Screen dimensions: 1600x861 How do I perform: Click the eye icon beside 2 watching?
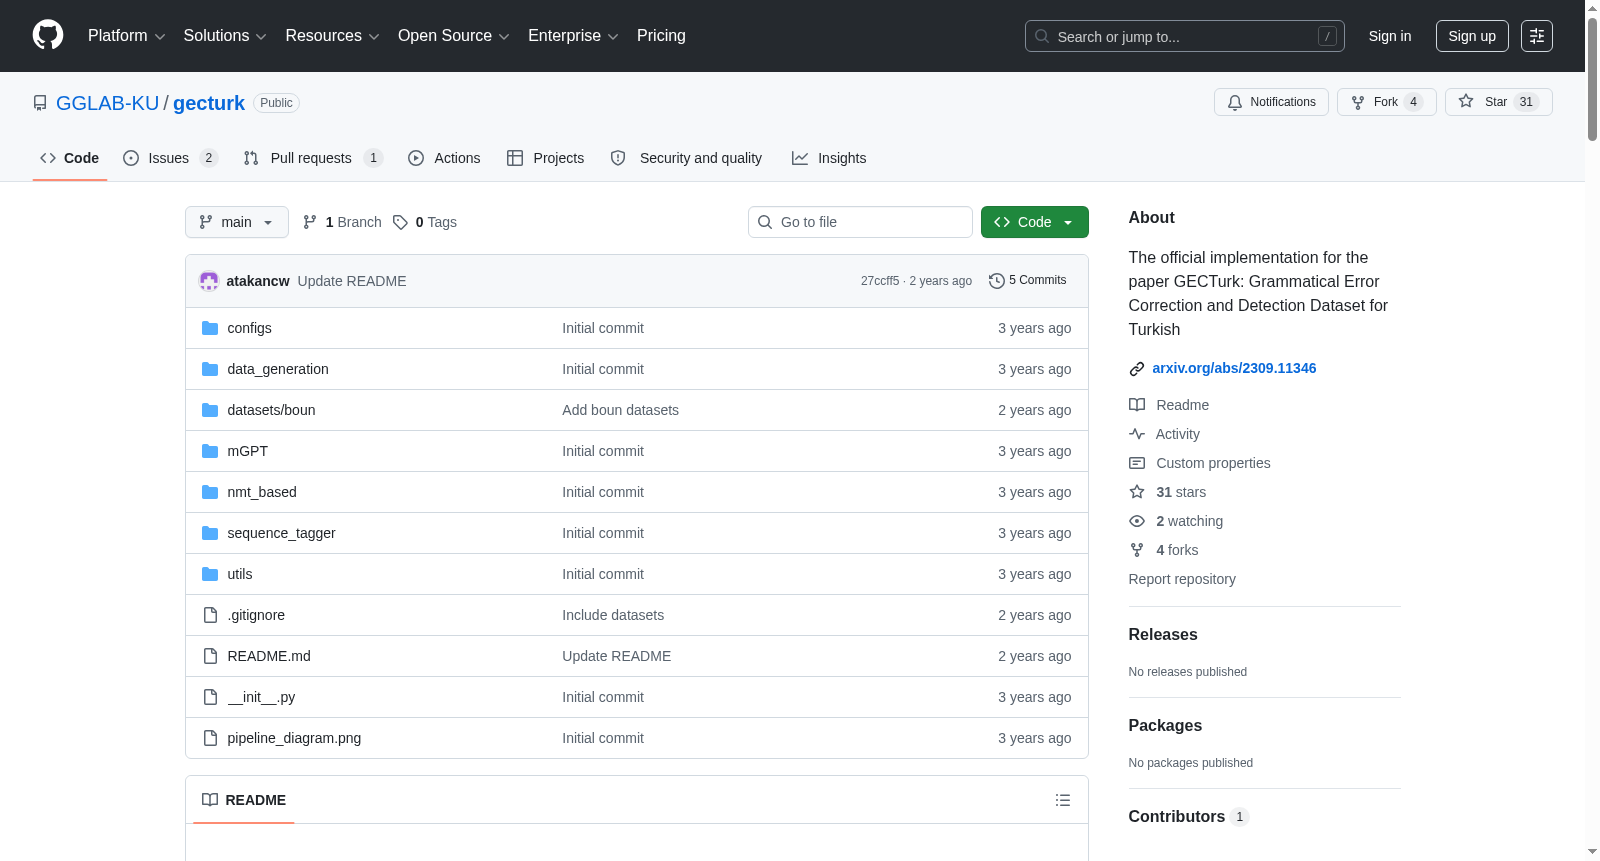[1137, 521]
